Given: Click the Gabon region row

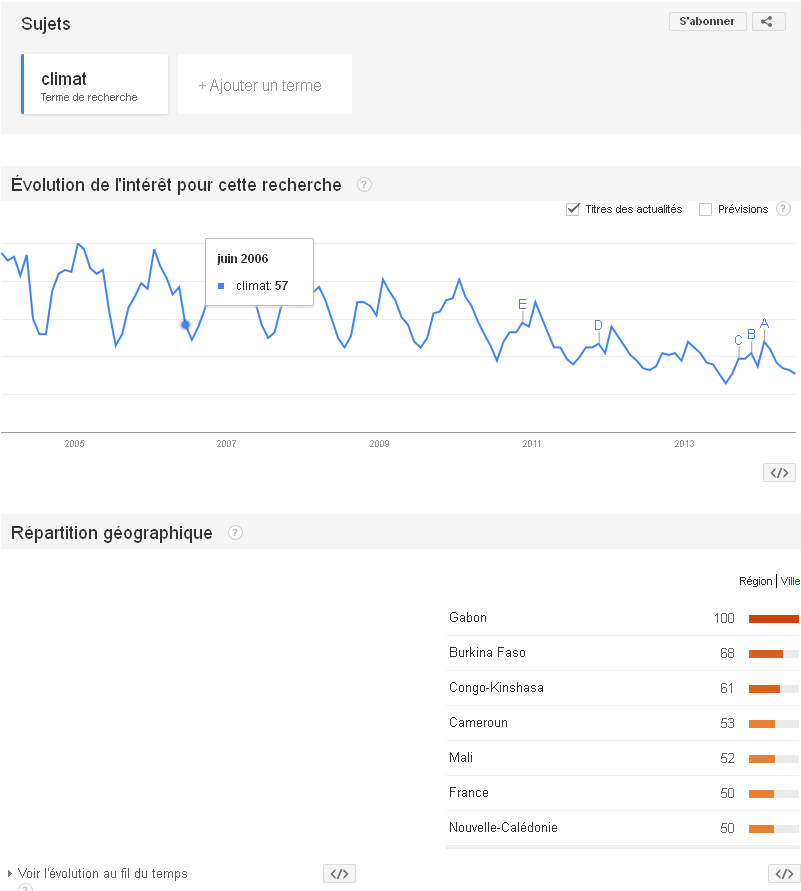Looking at the screenshot, I should (468, 618).
